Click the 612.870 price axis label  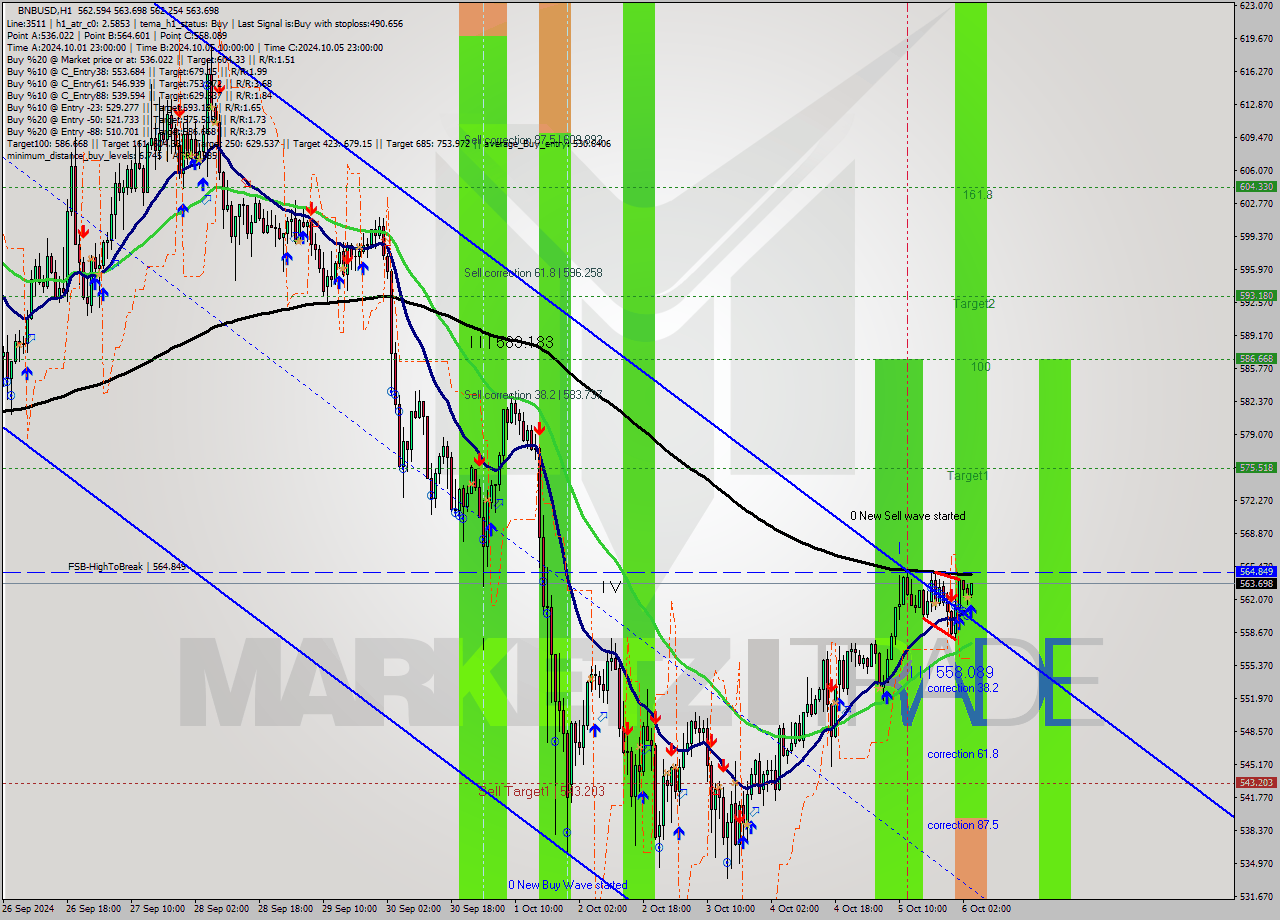[1256, 105]
